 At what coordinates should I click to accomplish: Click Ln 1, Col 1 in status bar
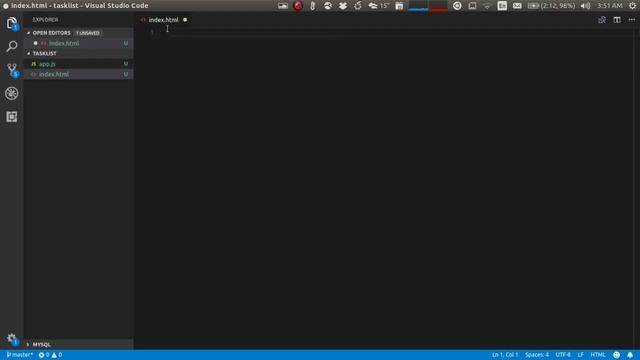505,355
